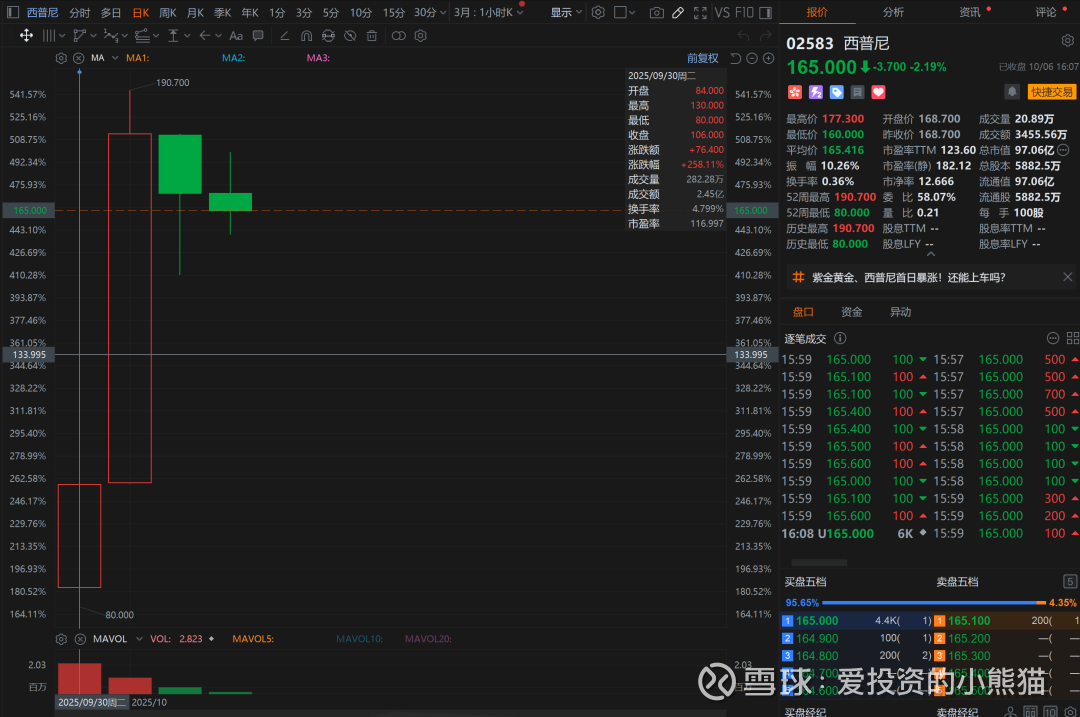Switch to 周K weekly chart
The height and width of the screenshot is (717, 1080).
(x=167, y=12)
